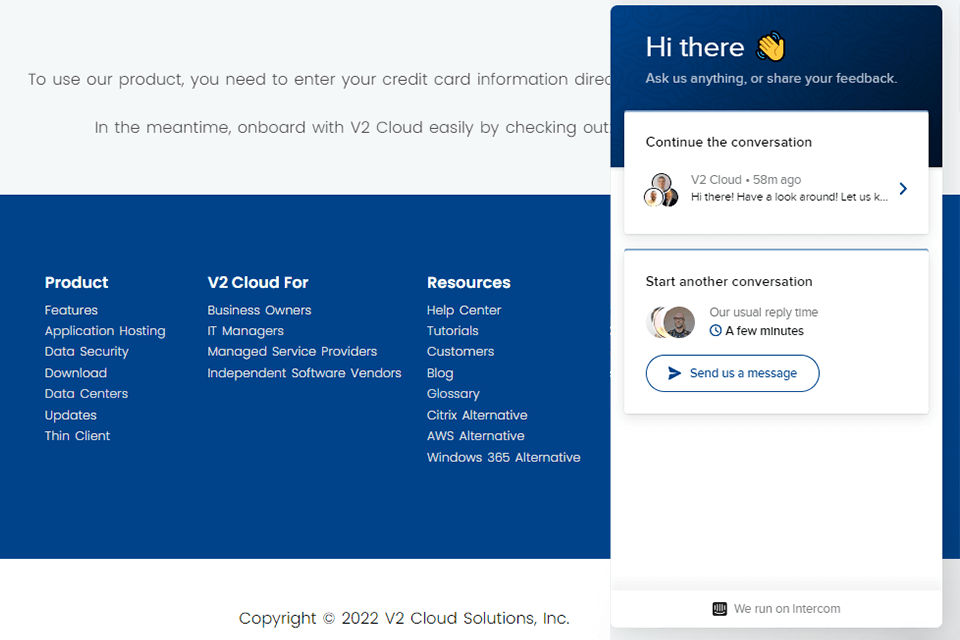
Task: Click the V2 Cloud team avatars in conversation
Action: pos(662,190)
